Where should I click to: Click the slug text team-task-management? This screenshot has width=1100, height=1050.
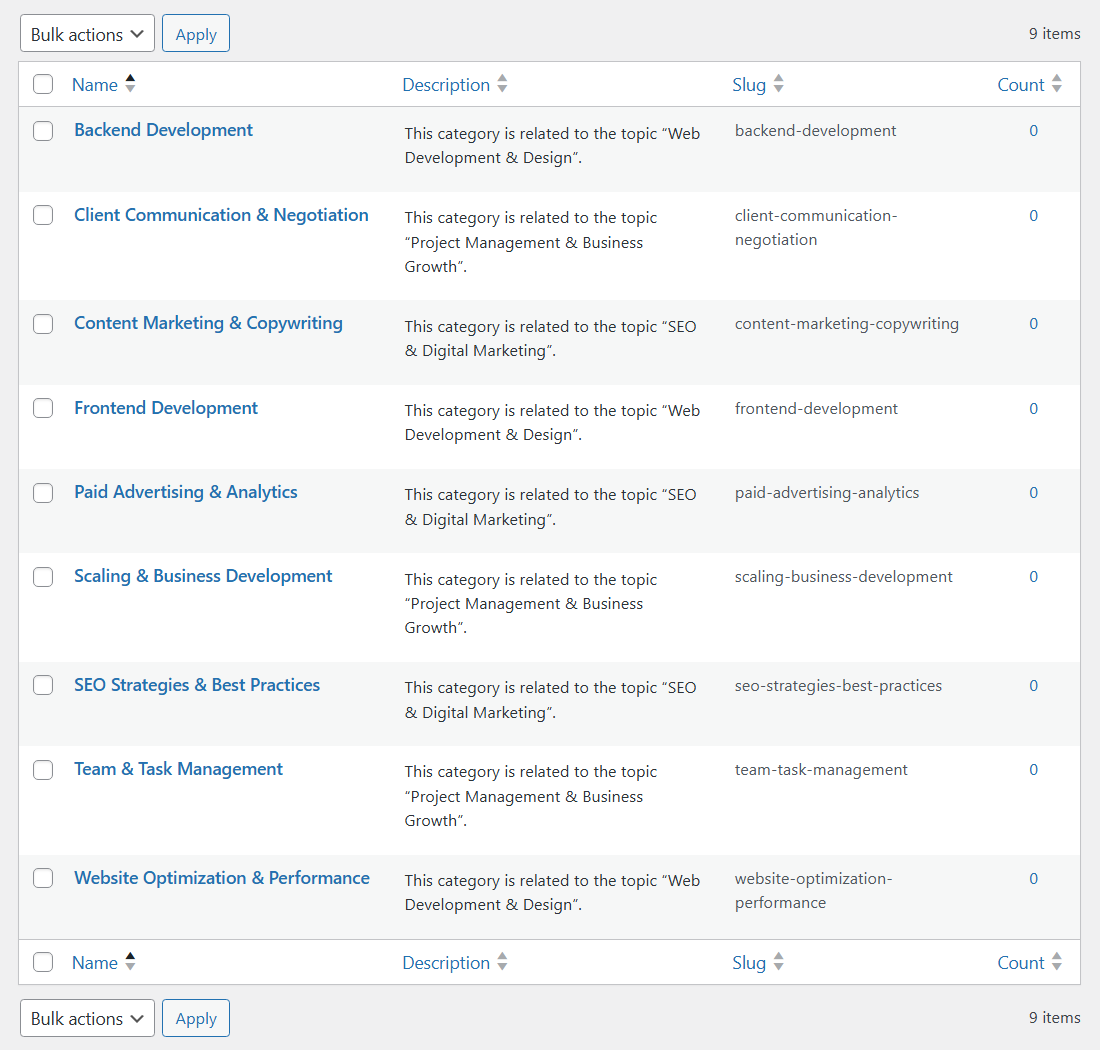[x=821, y=770]
